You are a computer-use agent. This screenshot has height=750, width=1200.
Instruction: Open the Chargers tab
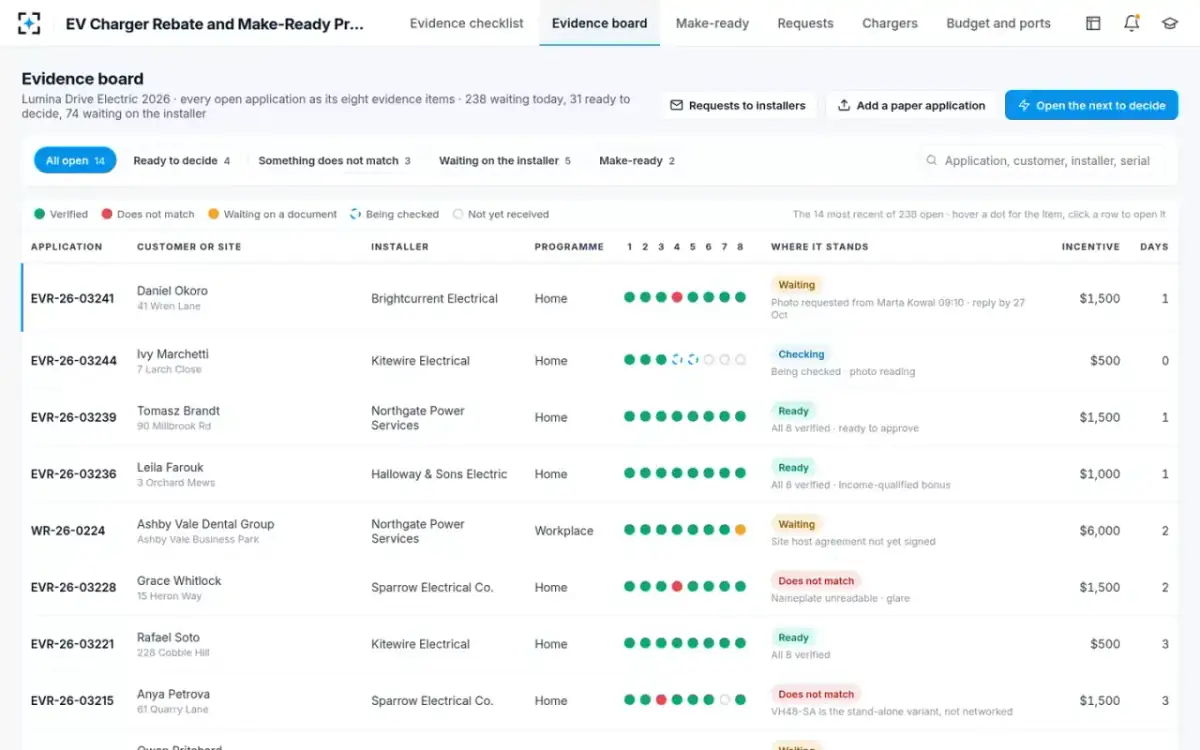[890, 23]
